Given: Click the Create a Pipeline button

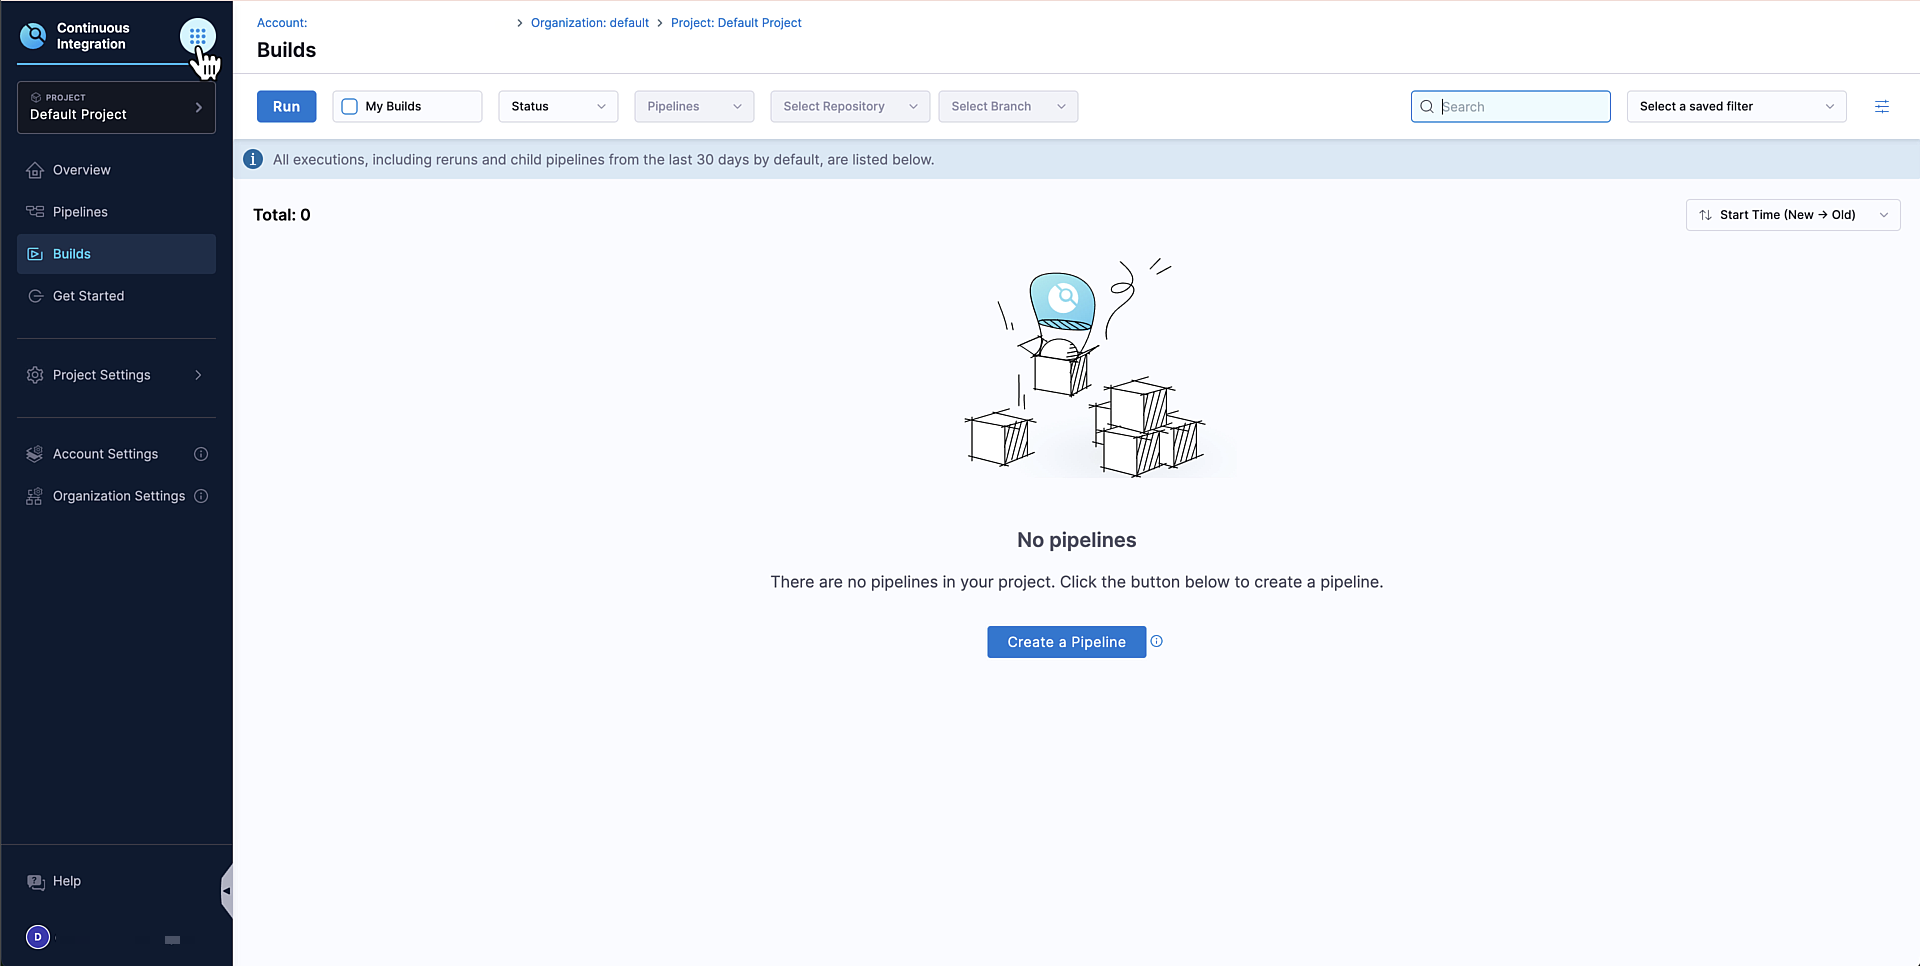Looking at the screenshot, I should click(x=1066, y=642).
